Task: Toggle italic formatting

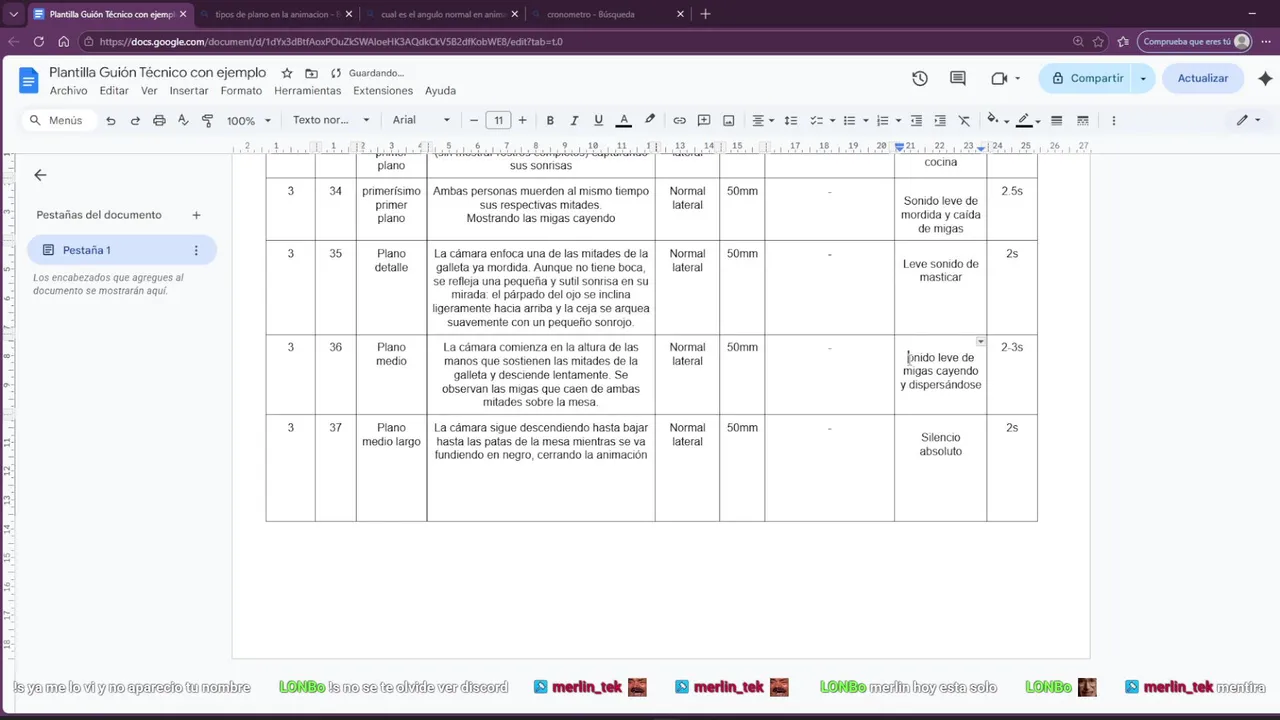Action: 574,120
